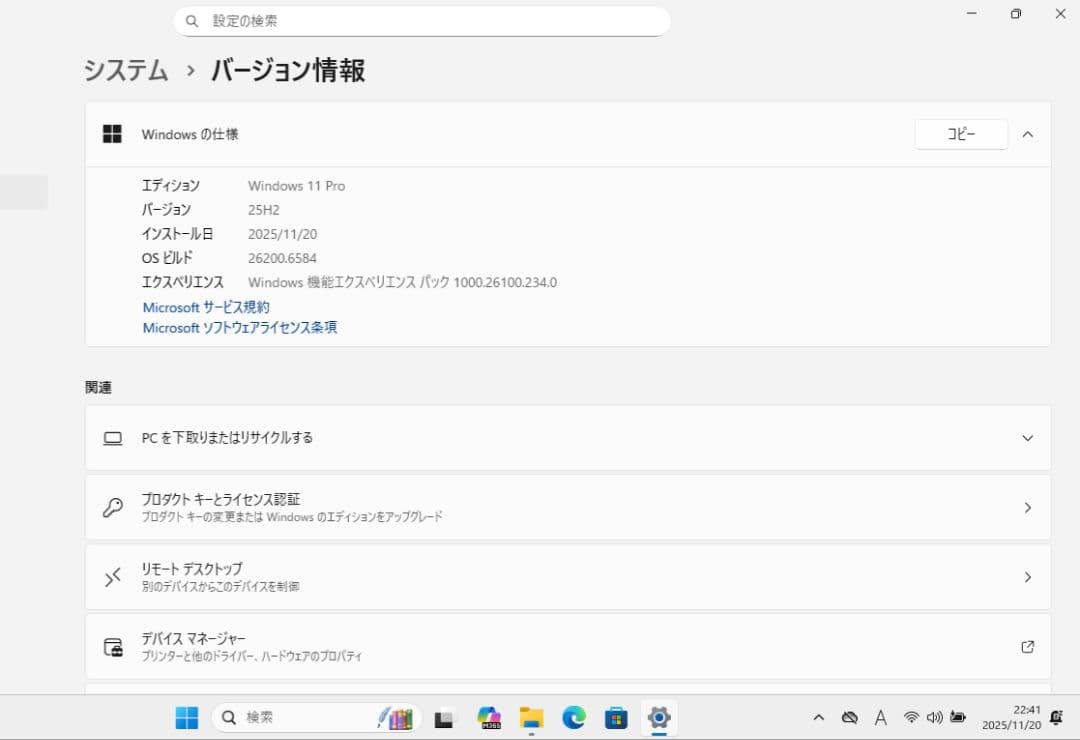Click the key icon for プロダクト キーとライセンス認証
This screenshot has width=1080, height=740.
point(113,507)
